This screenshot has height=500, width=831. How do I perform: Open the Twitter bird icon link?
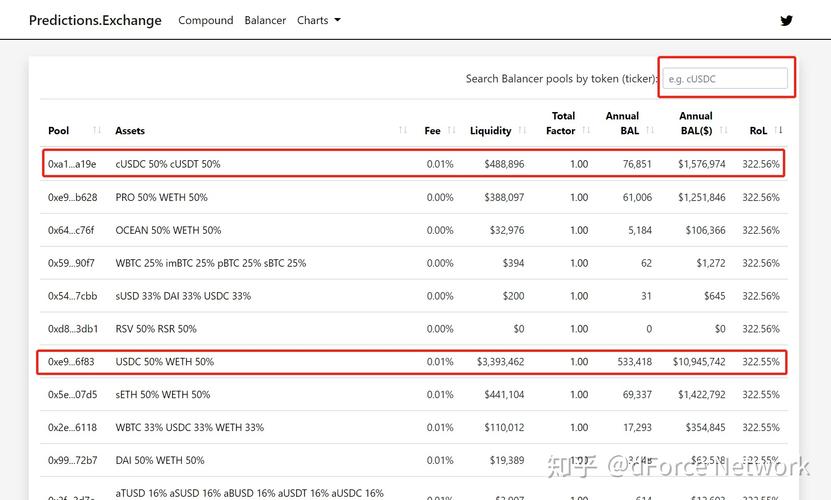(786, 21)
